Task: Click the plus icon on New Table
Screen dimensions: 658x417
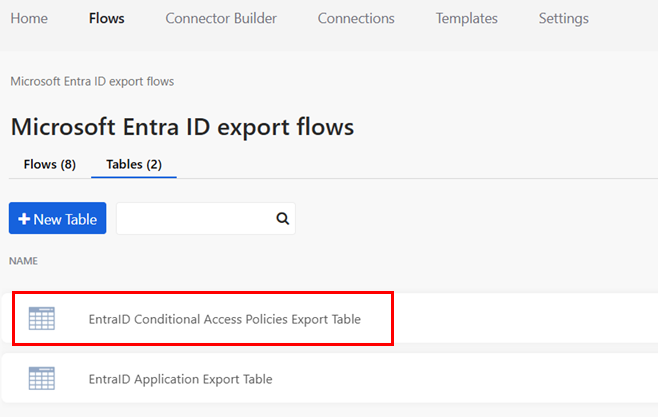Action: 24,219
